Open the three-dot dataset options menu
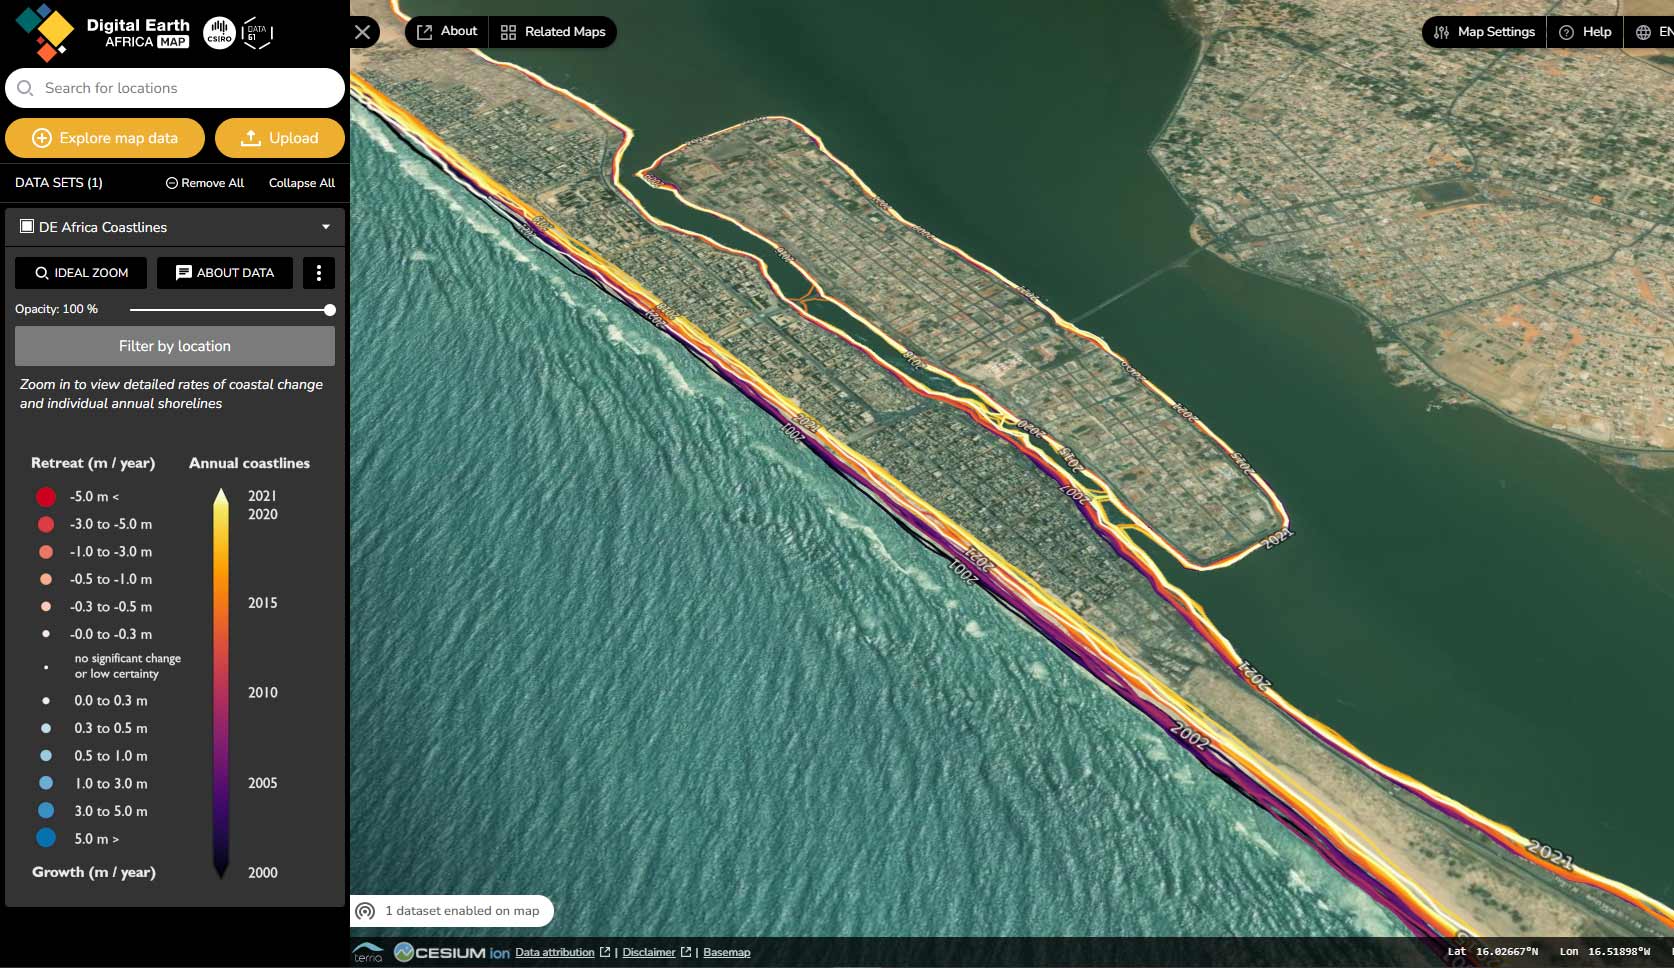The width and height of the screenshot is (1674, 968). pos(319,273)
